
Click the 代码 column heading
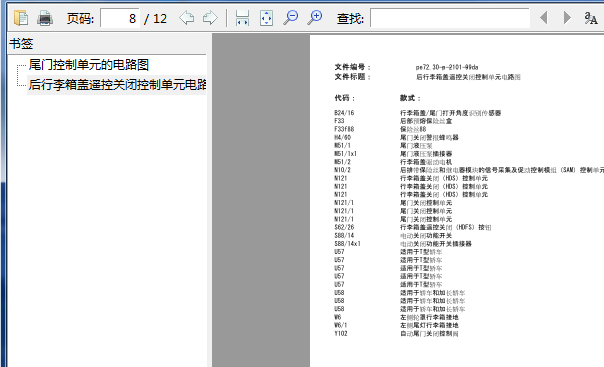[x=345, y=98]
